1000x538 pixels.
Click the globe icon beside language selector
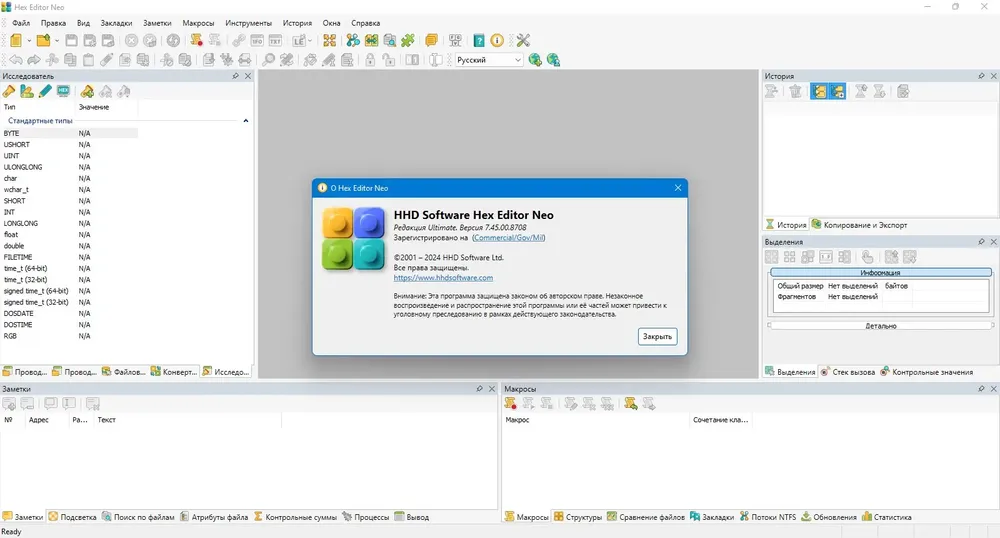pos(535,60)
